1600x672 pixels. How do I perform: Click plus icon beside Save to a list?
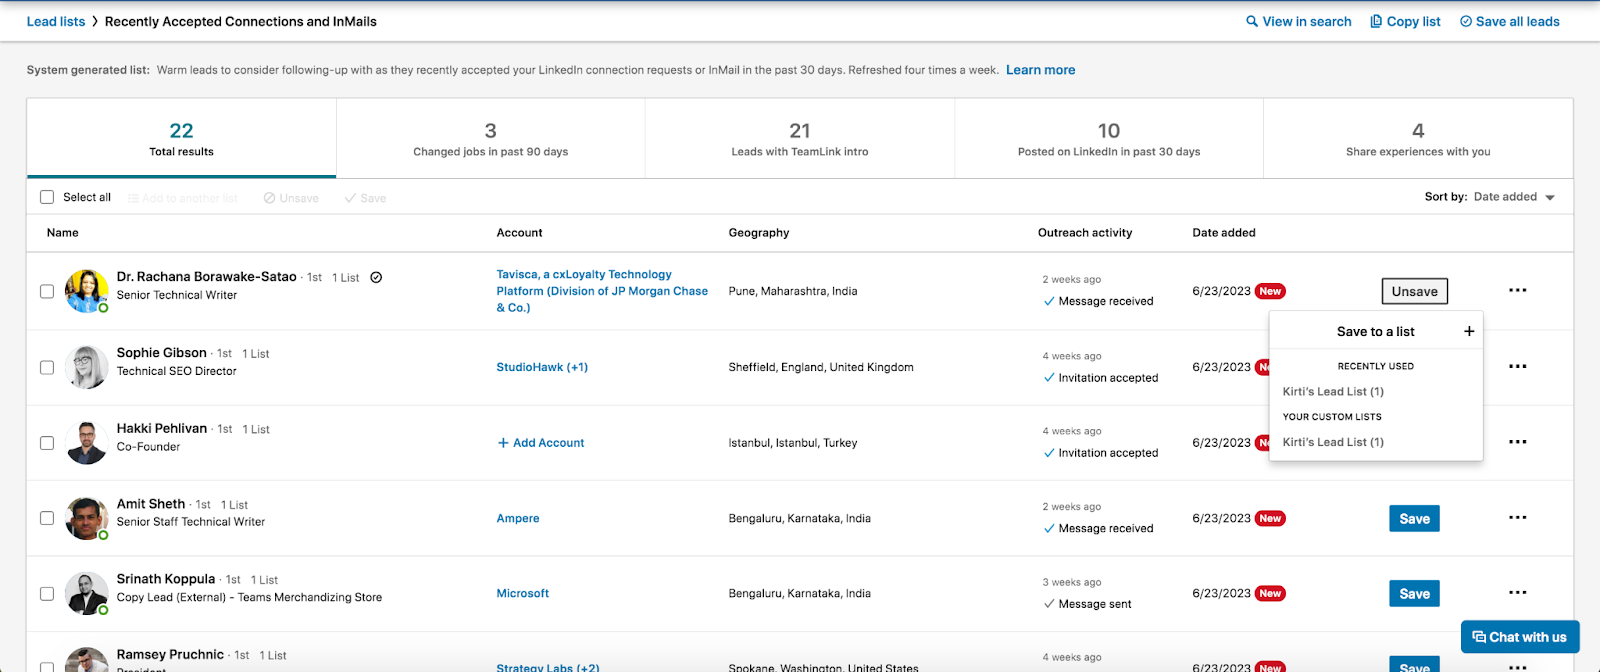[x=1469, y=331]
